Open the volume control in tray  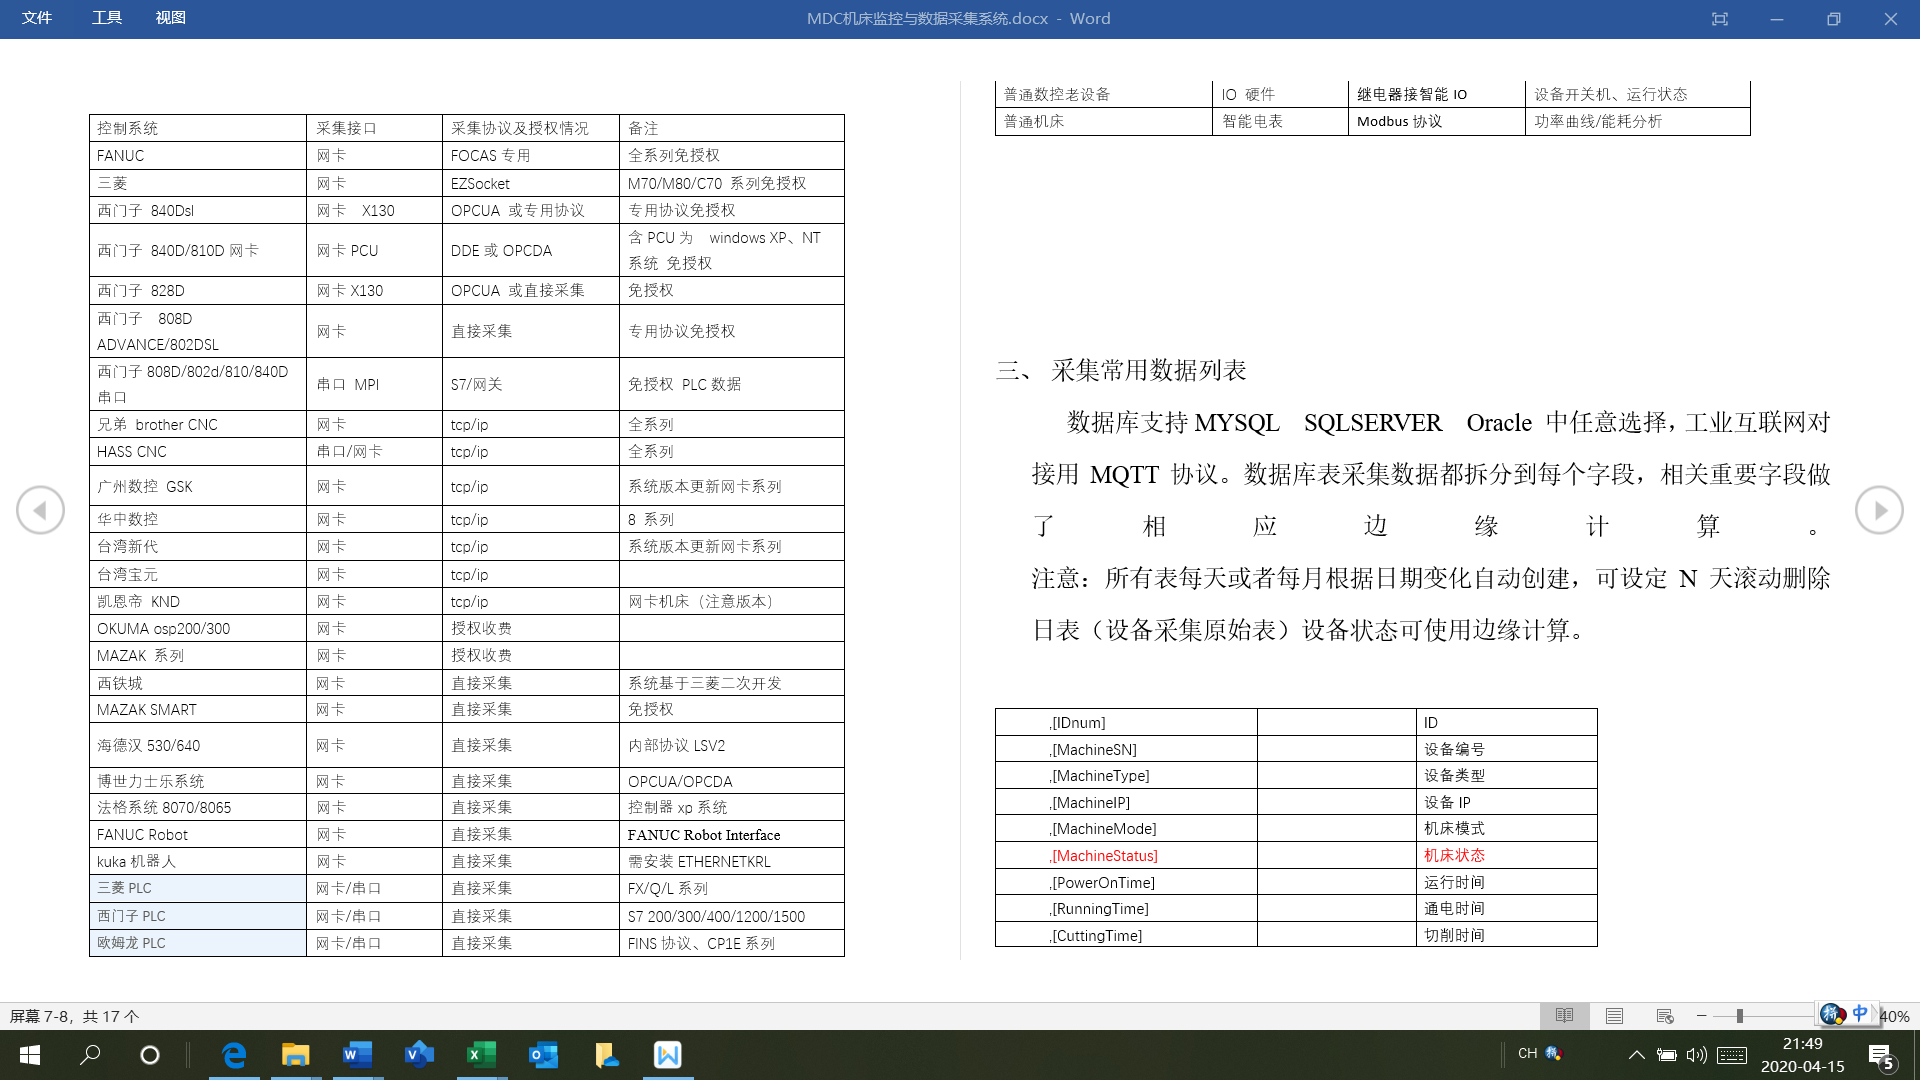pyautogui.click(x=1696, y=1055)
